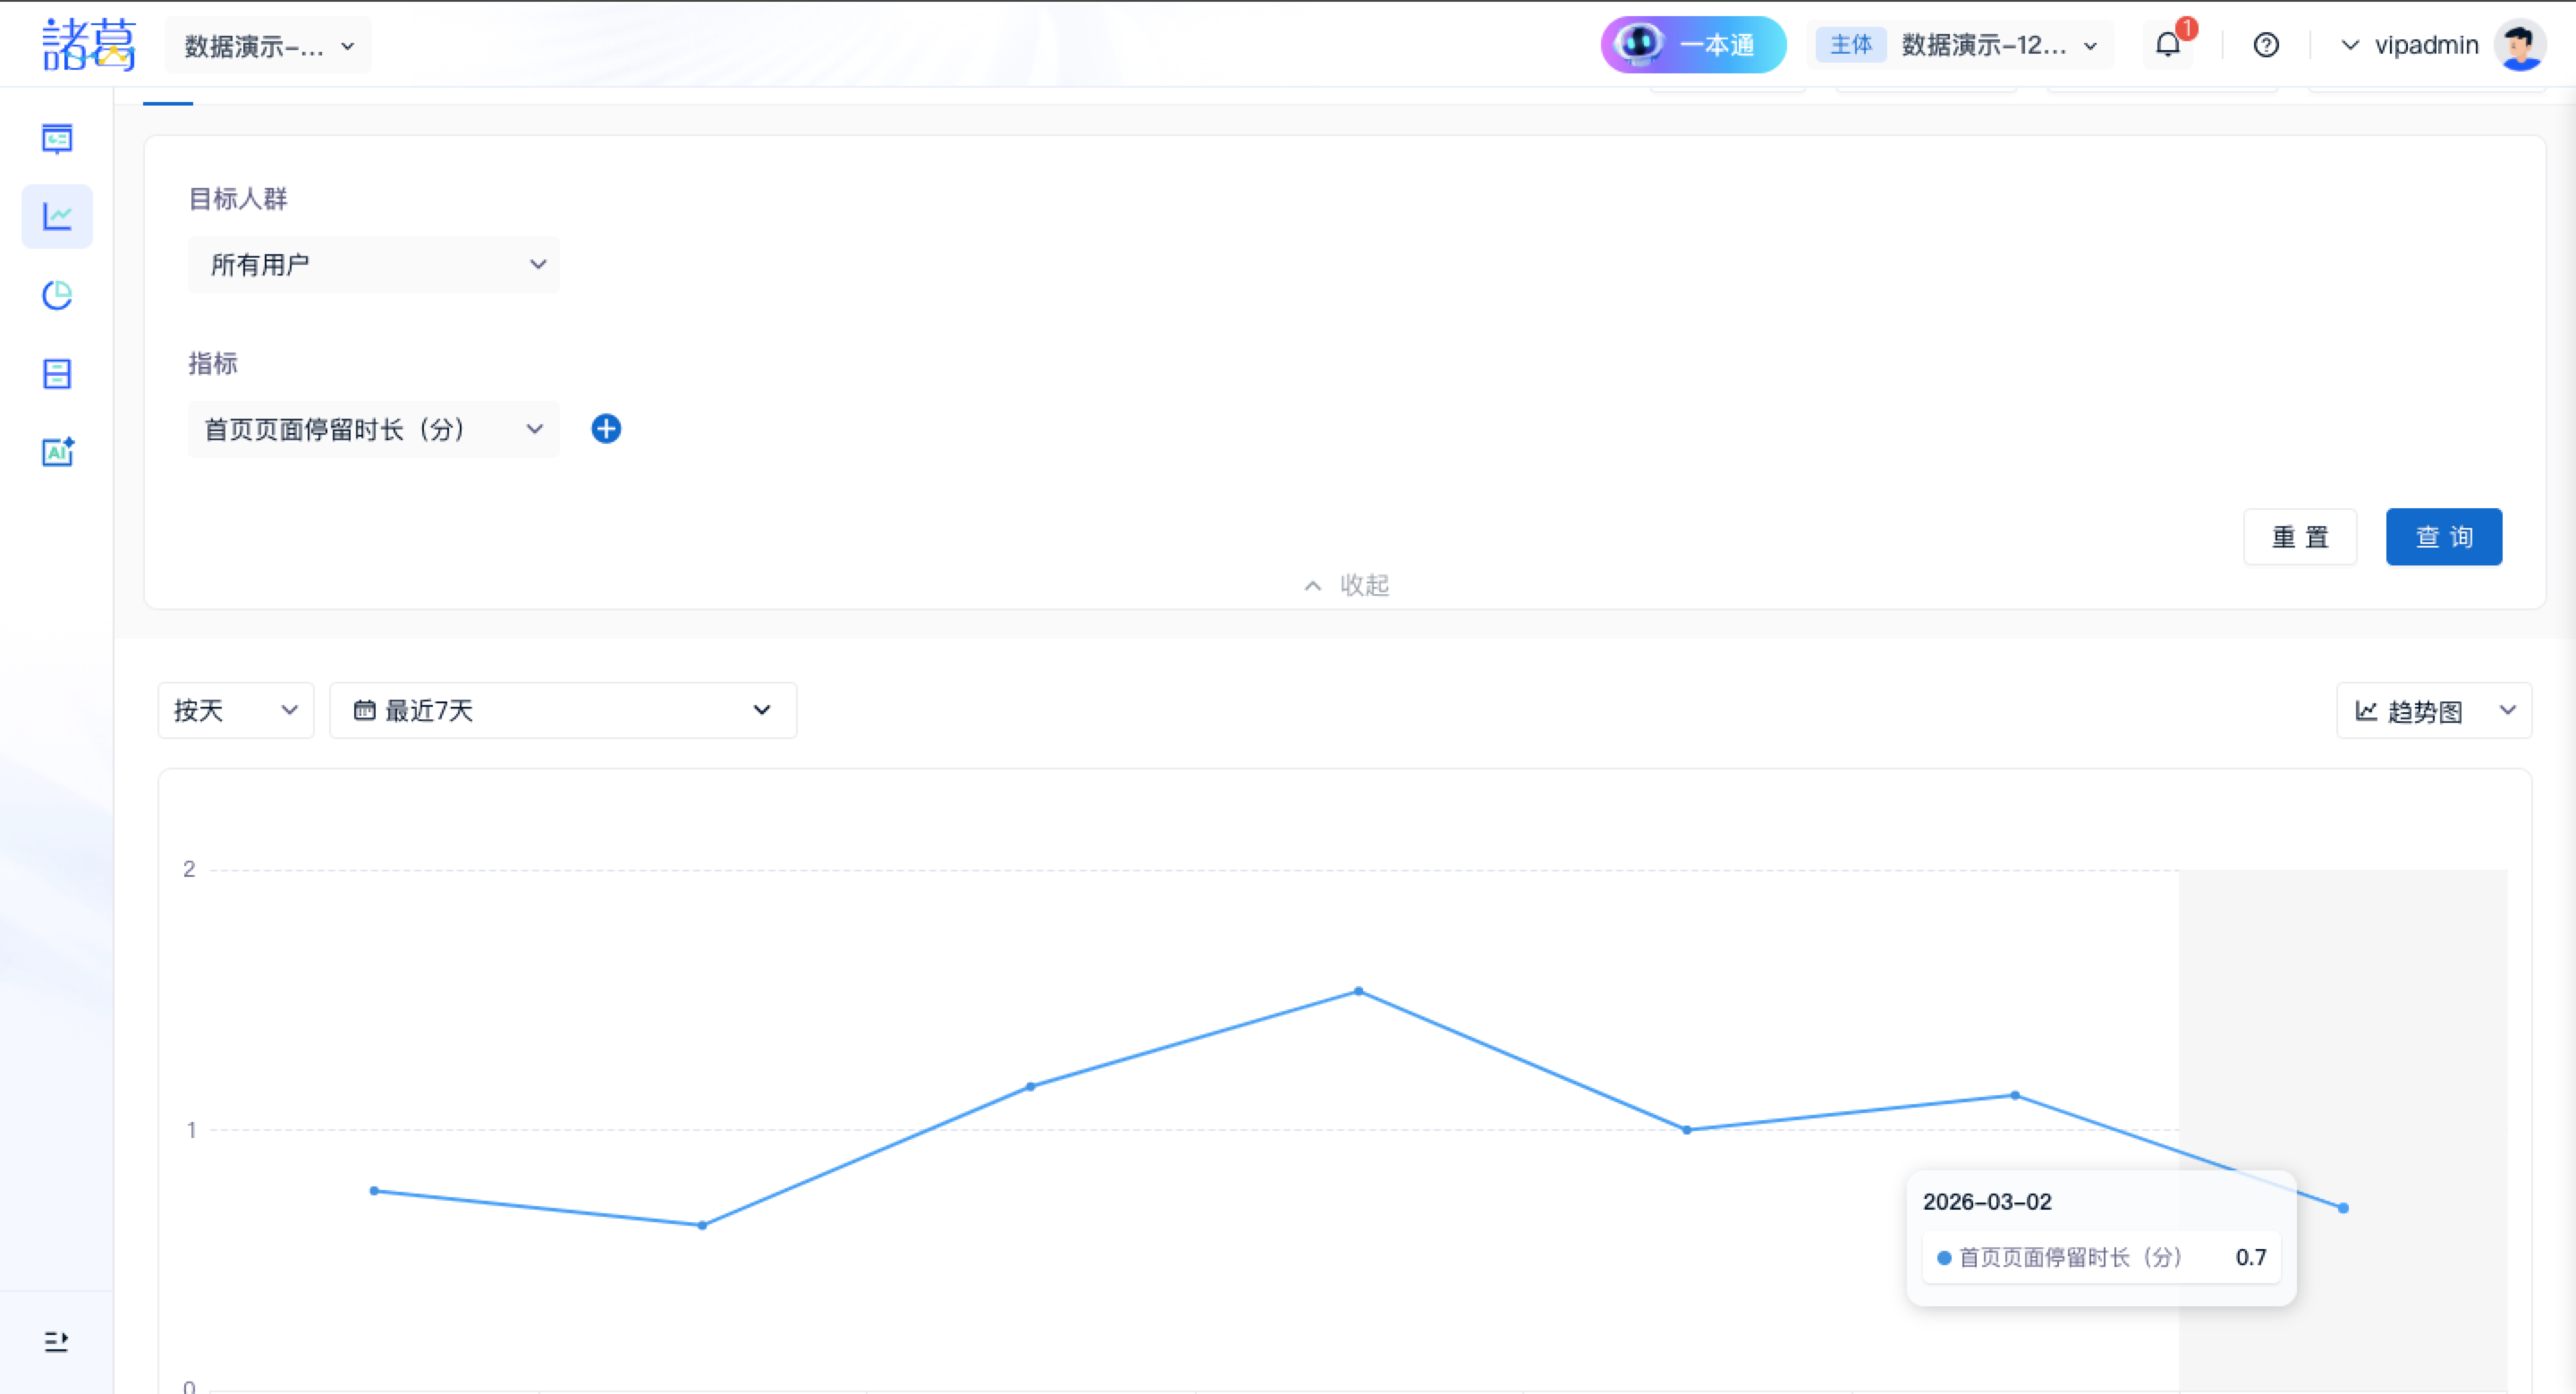Image resolution: width=2576 pixels, height=1394 pixels.
Task: Click the help question mark icon
Action: coord(2266,45)
